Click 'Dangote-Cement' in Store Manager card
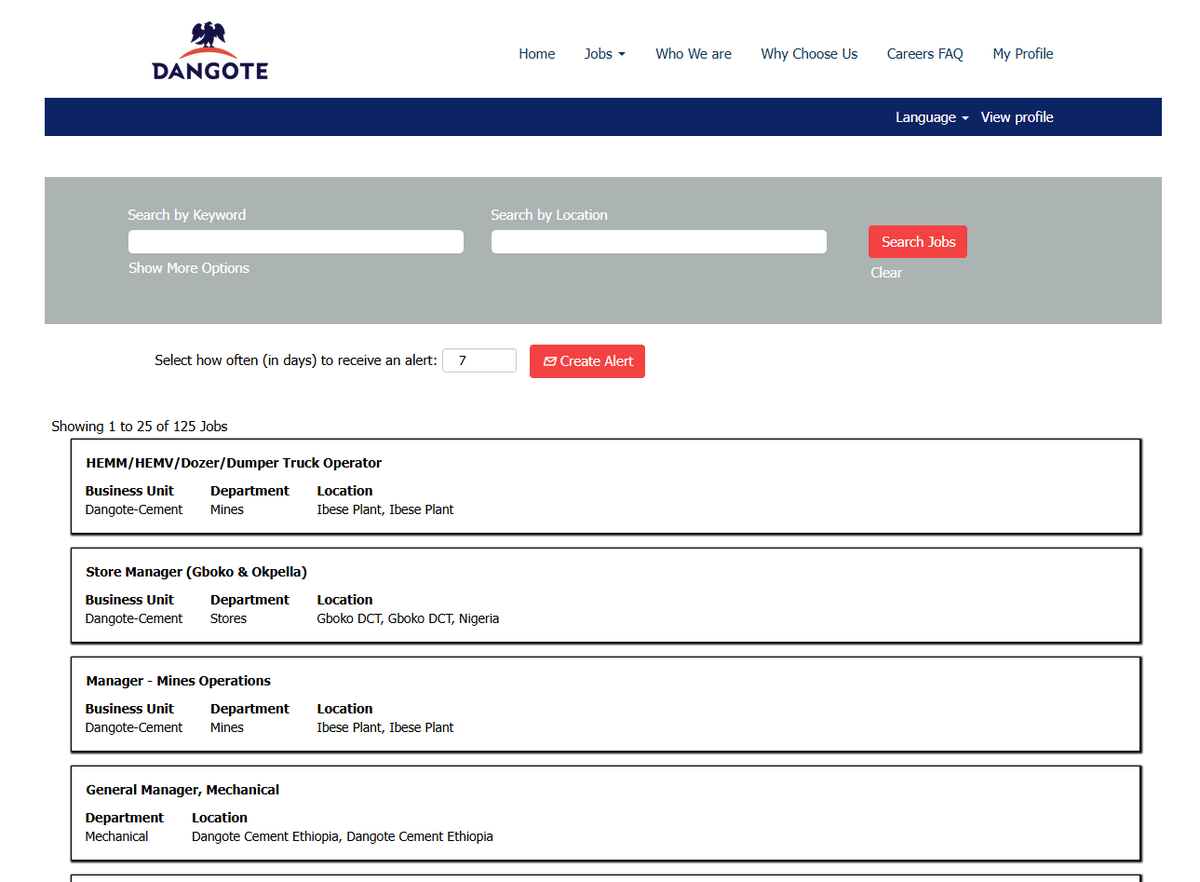 pos(134,619)
